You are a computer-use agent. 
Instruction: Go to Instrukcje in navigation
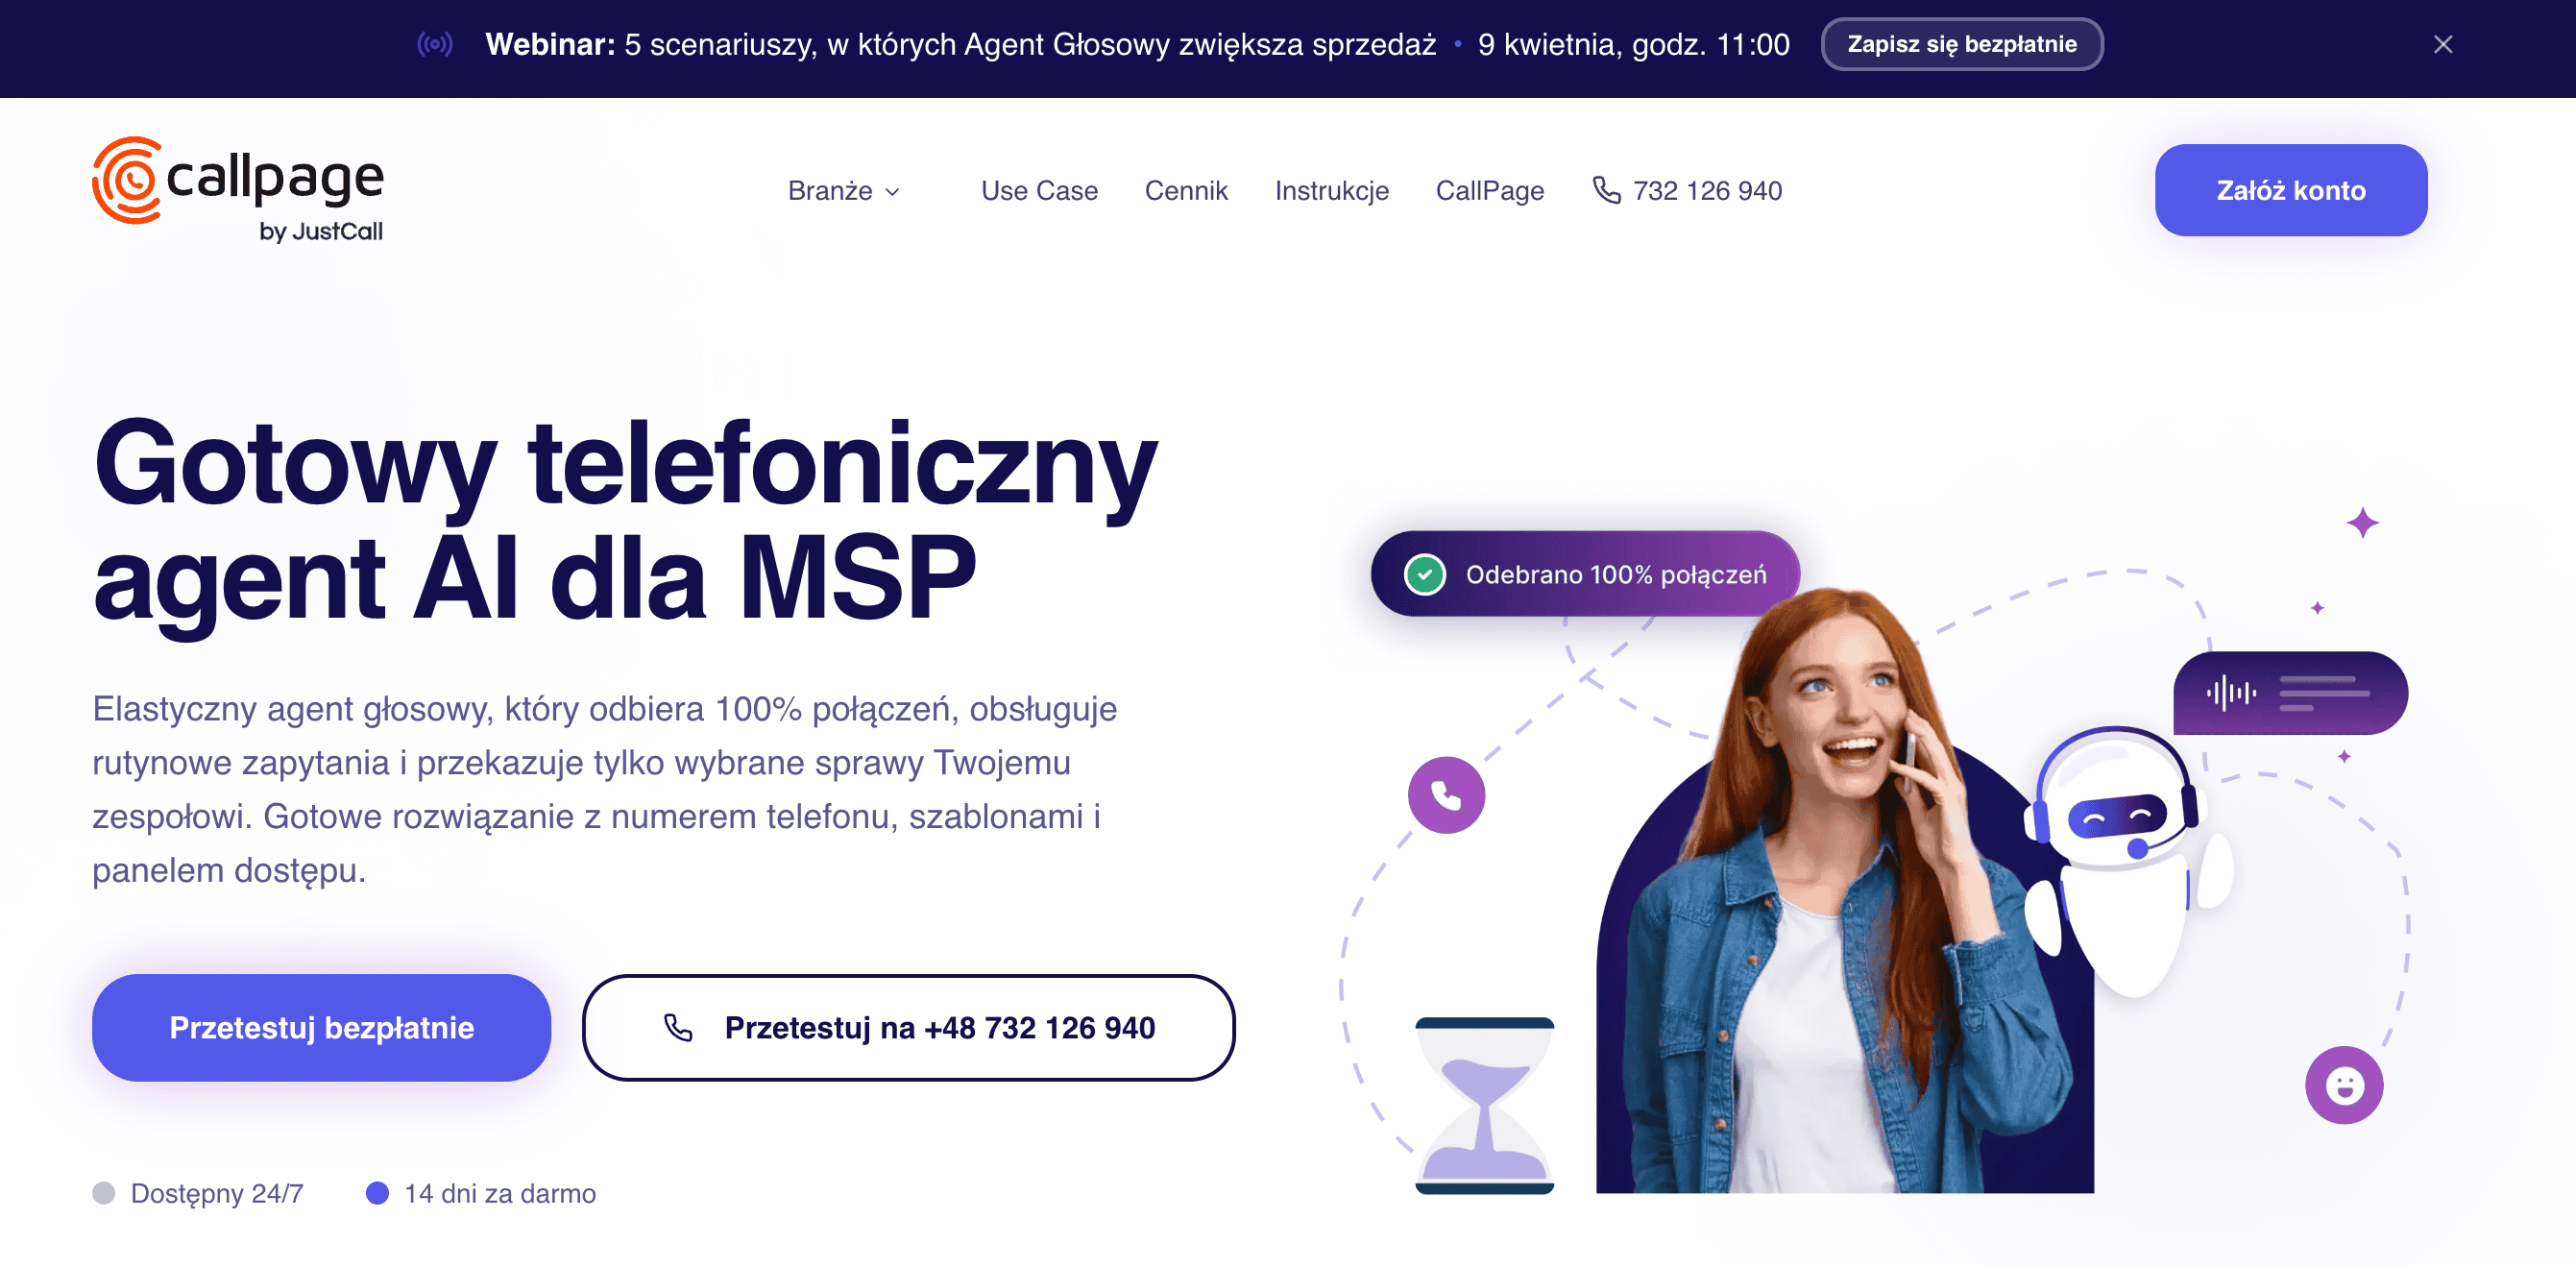(1331, 190)
